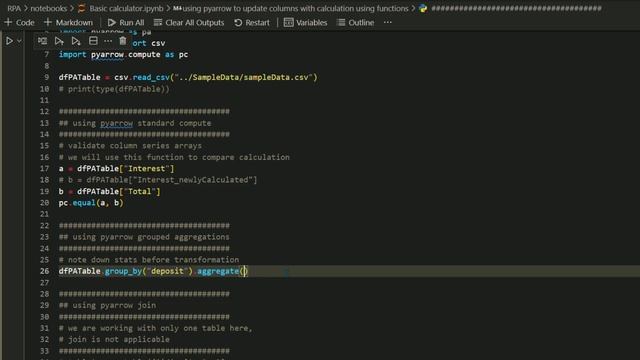Viewport: 640px width, 360px height.
Task: Add a new Code cell
Action: (x=19, y=22)
